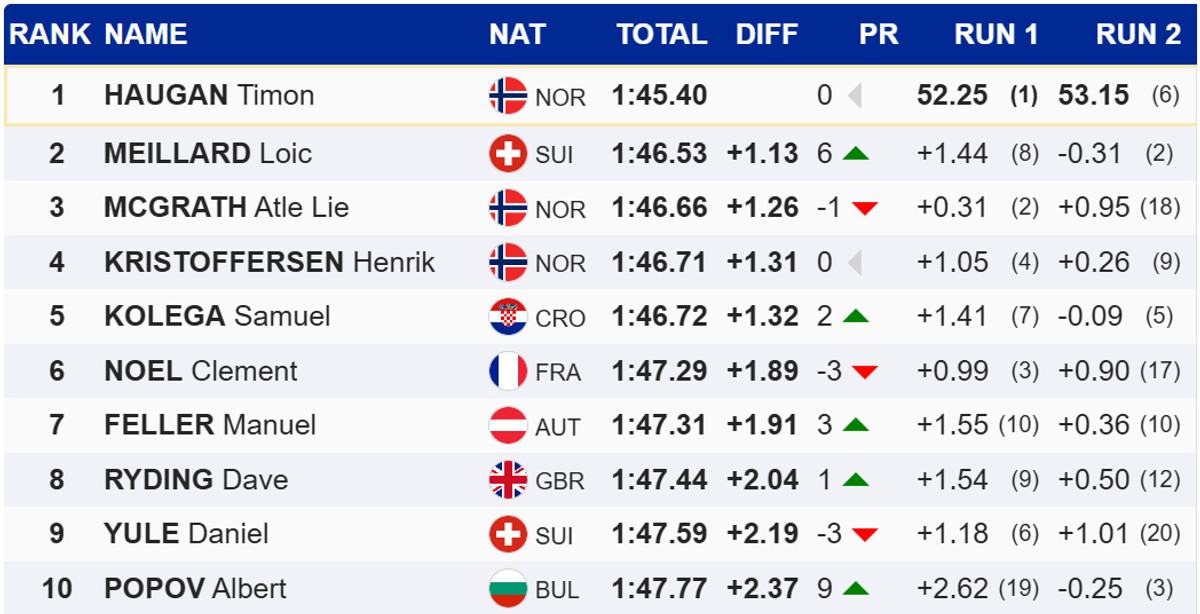Sort results by RUN 2 header
This screenshot has height=614, width=1200.
[x=1138, y=34]
